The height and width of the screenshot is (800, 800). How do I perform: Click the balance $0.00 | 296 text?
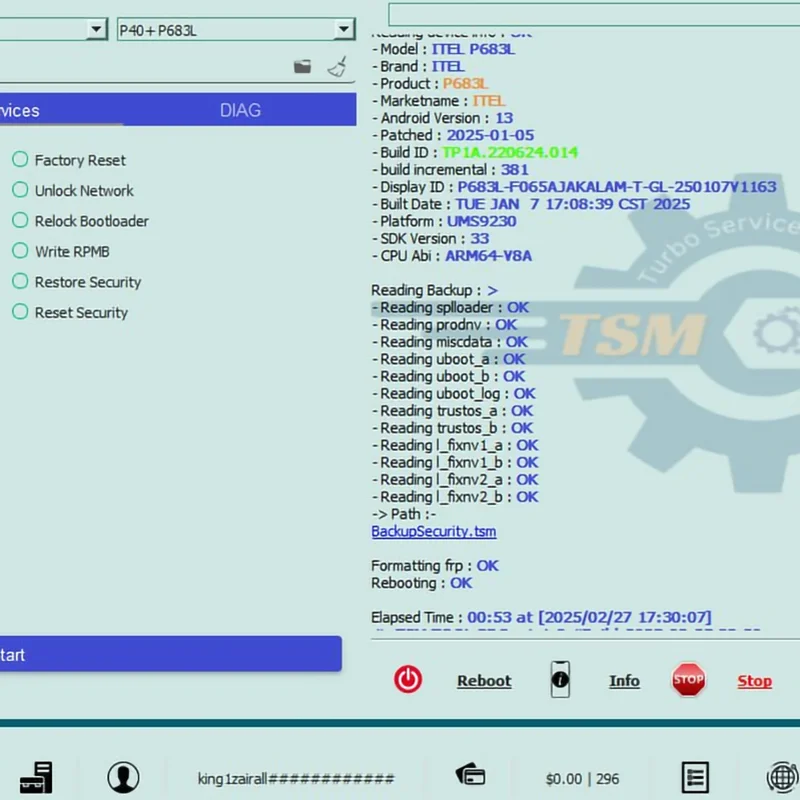click(x=582, y=779)
